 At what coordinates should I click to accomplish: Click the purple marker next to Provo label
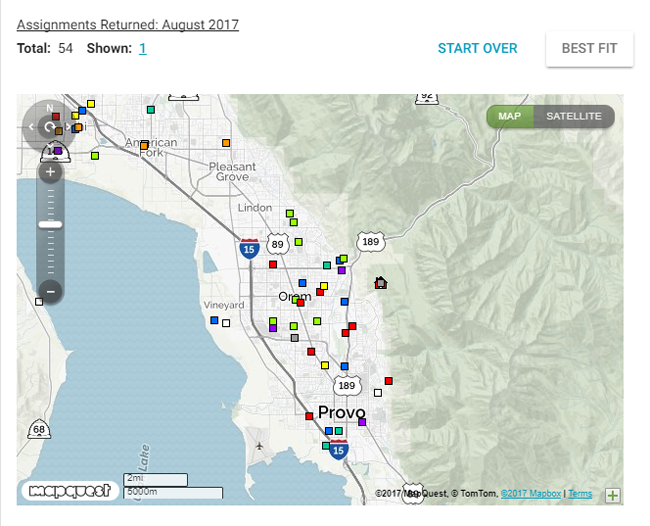(362, 422)
